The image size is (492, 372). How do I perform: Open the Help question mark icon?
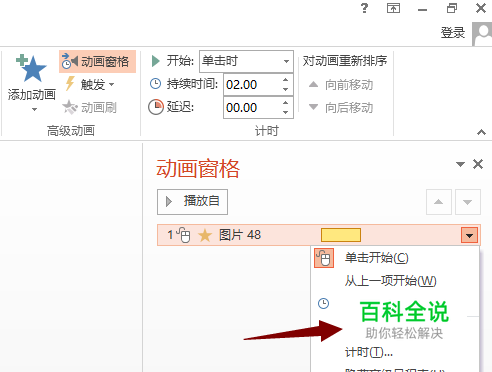365,8
